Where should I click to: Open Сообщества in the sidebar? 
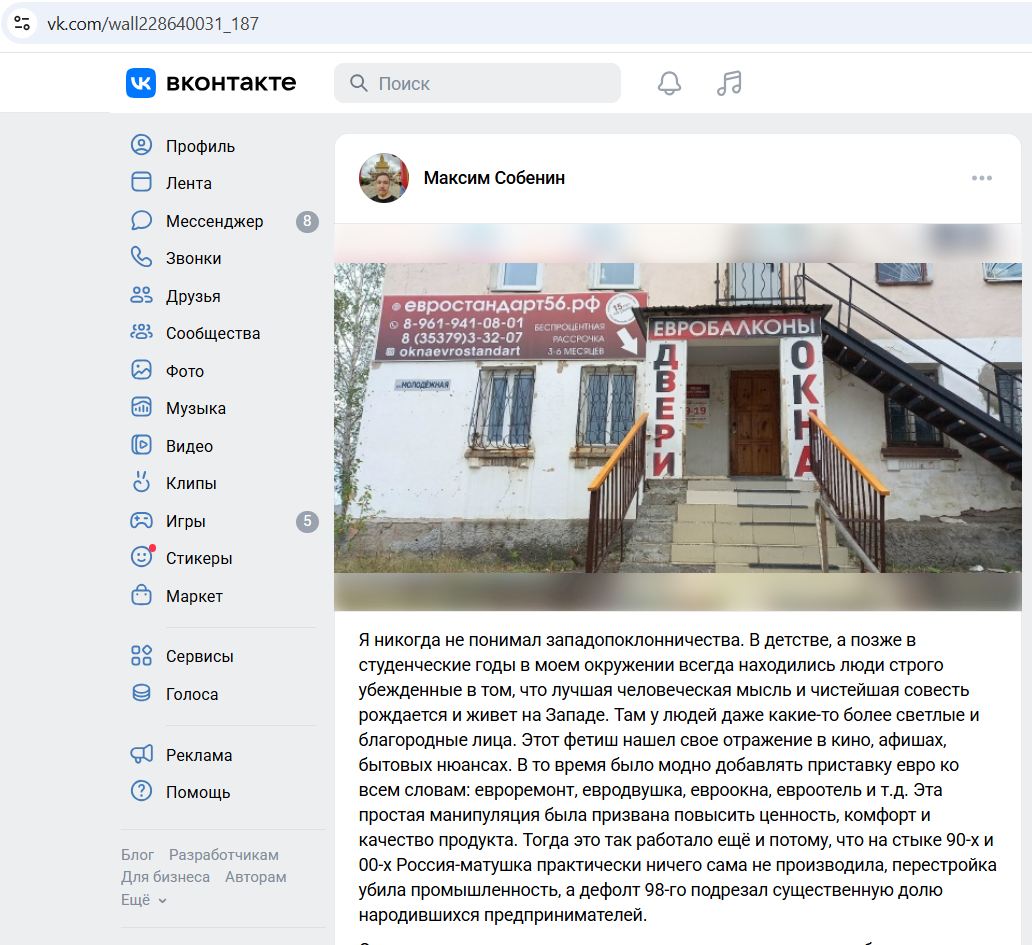[212, 333]
